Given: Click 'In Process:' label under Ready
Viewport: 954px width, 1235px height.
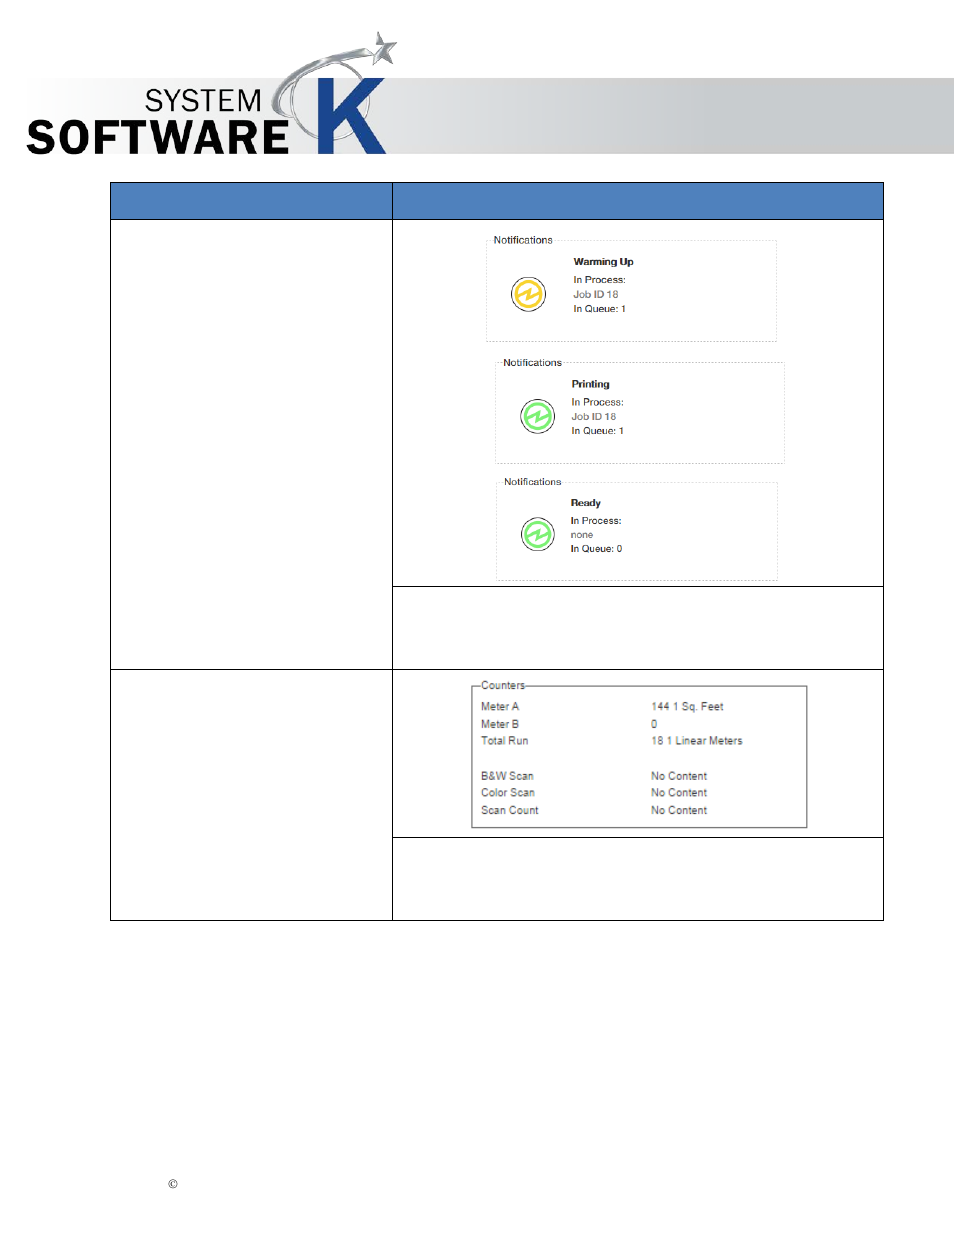Looking at the screenshot, I should [x=595, y=521].
